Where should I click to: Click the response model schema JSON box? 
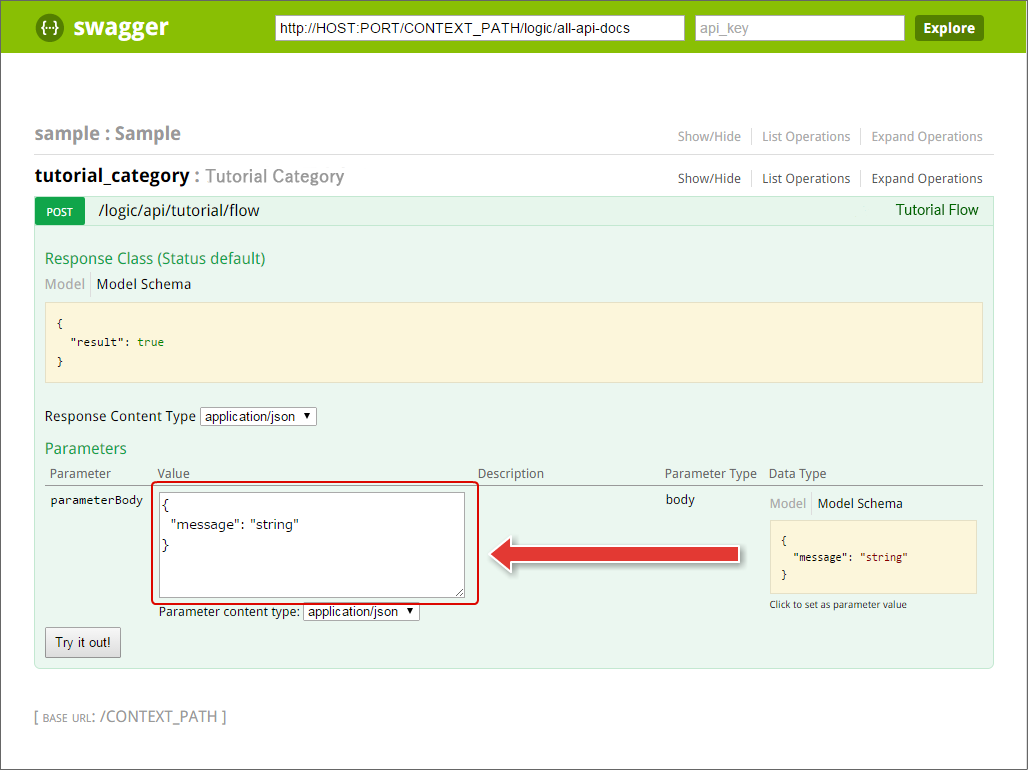point(513,342)
